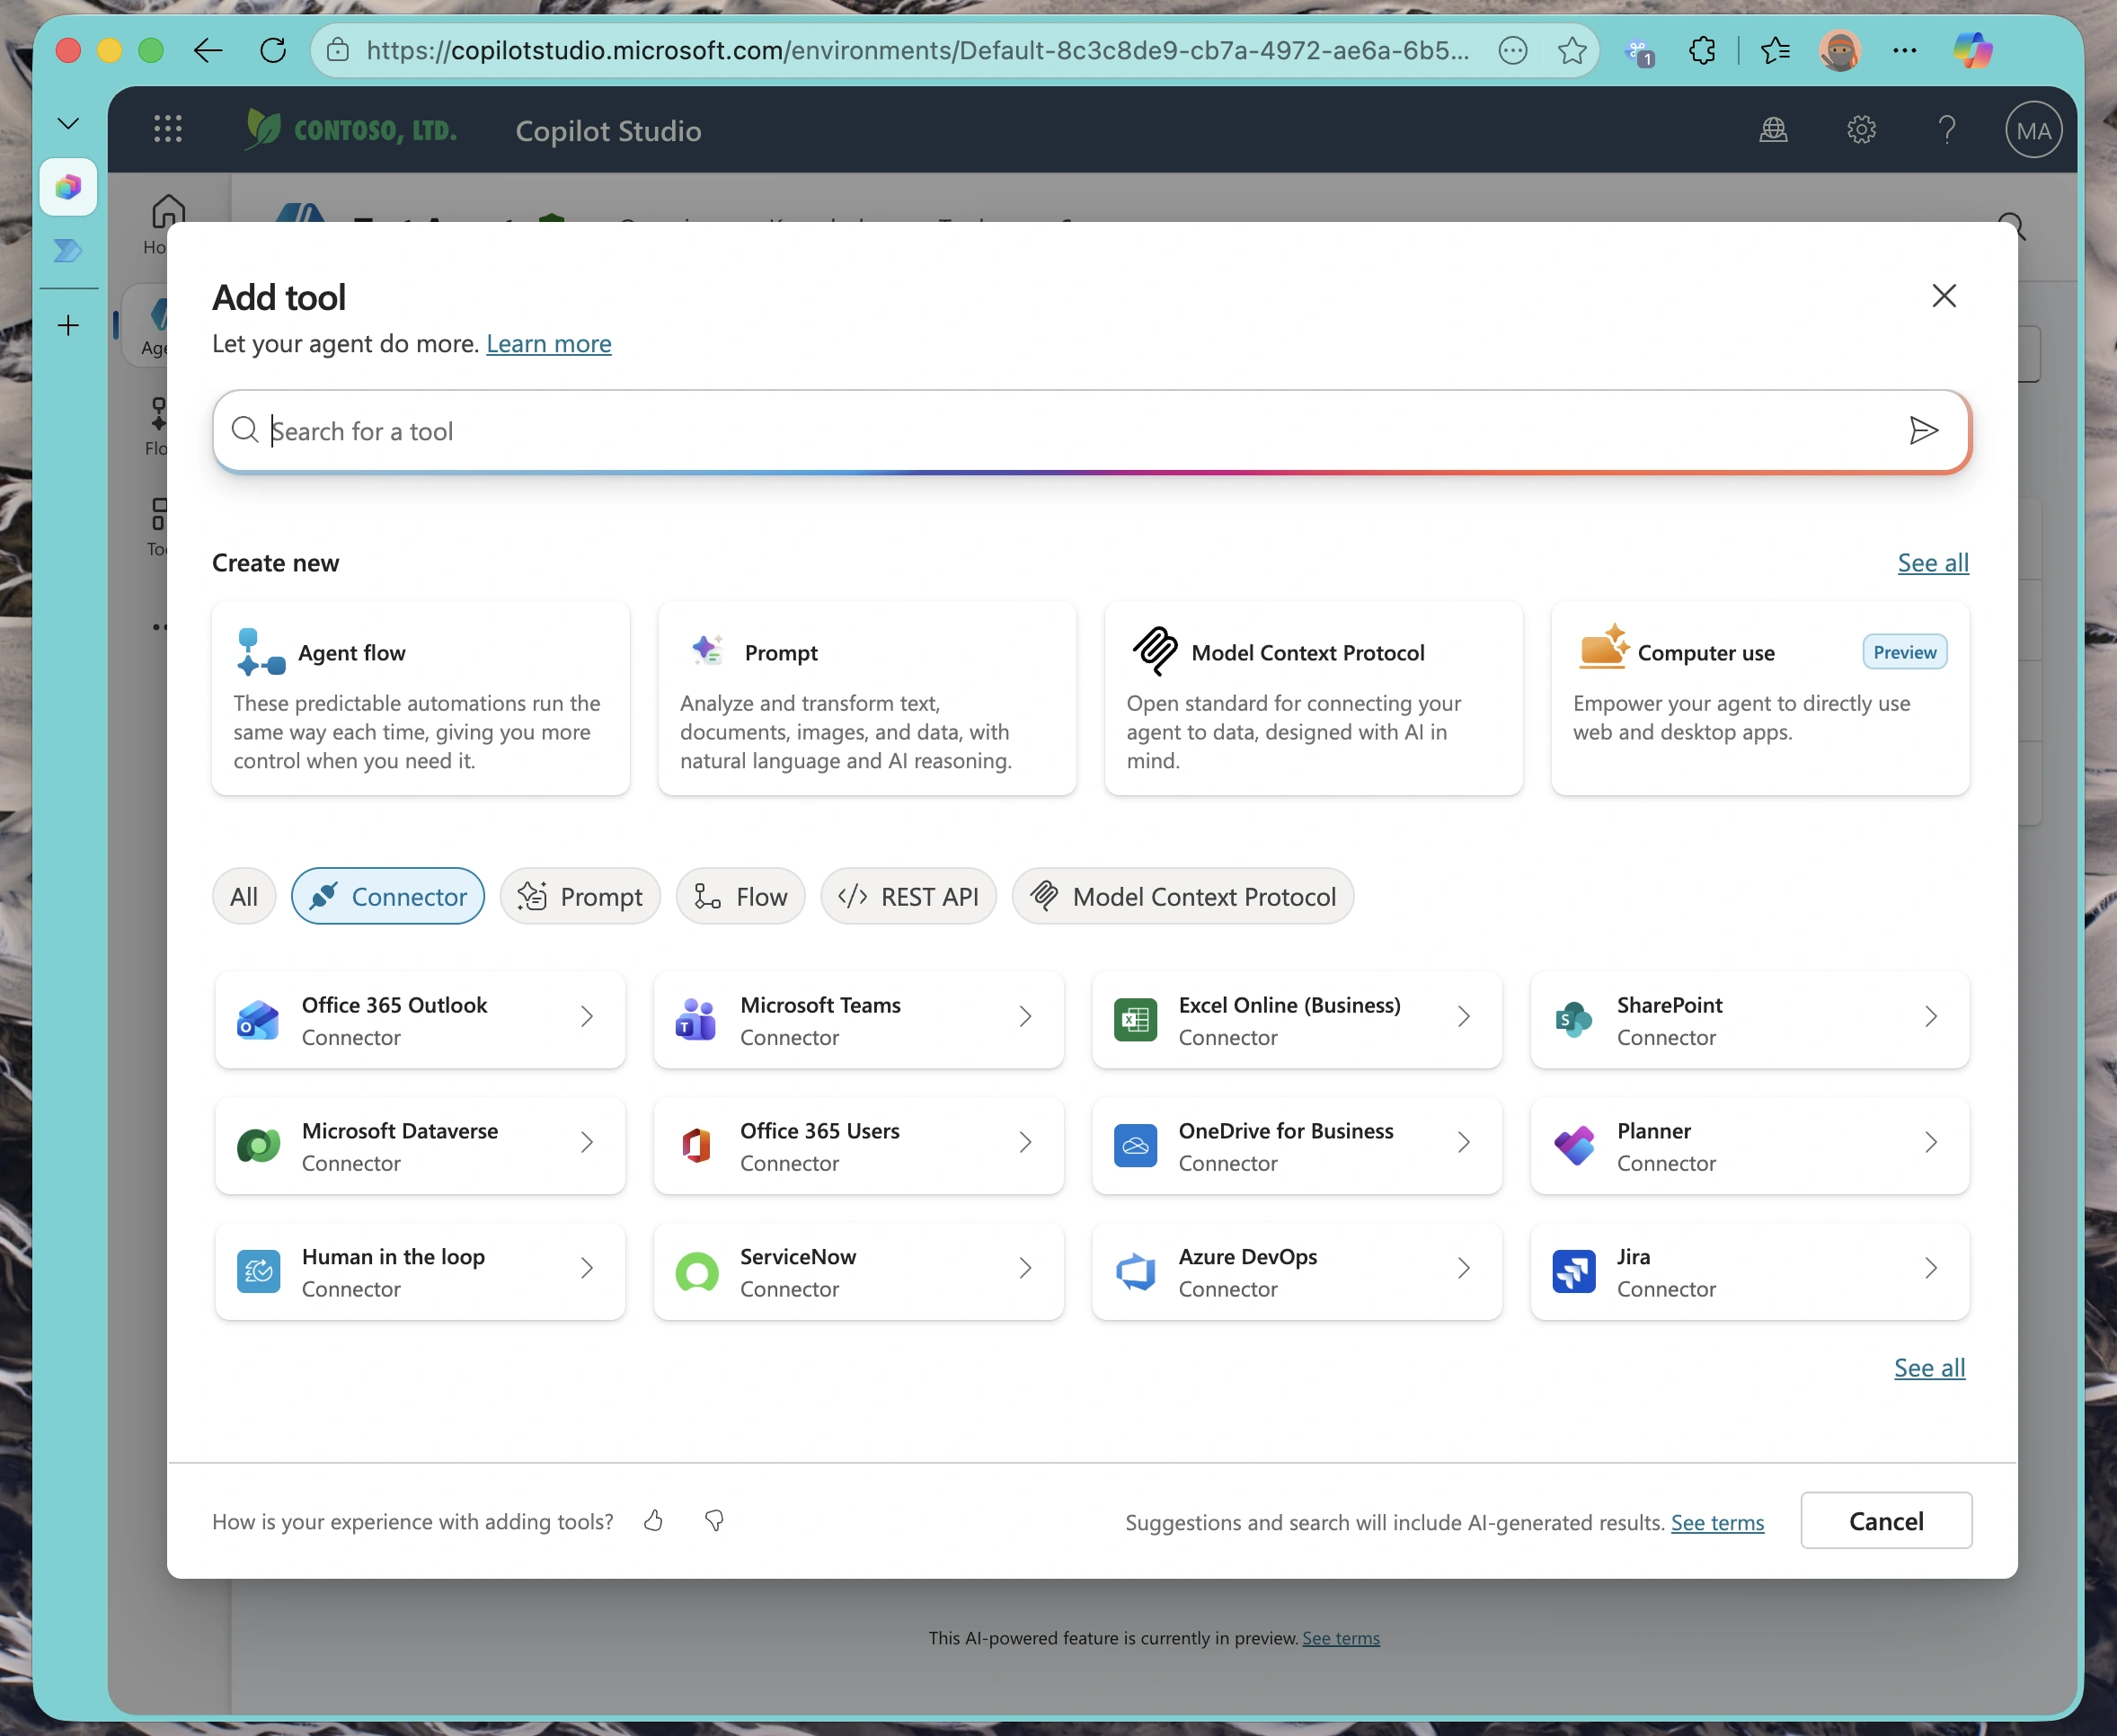
Task: Collapse the browser sidebar with the chevron
Action: (67, 122)
